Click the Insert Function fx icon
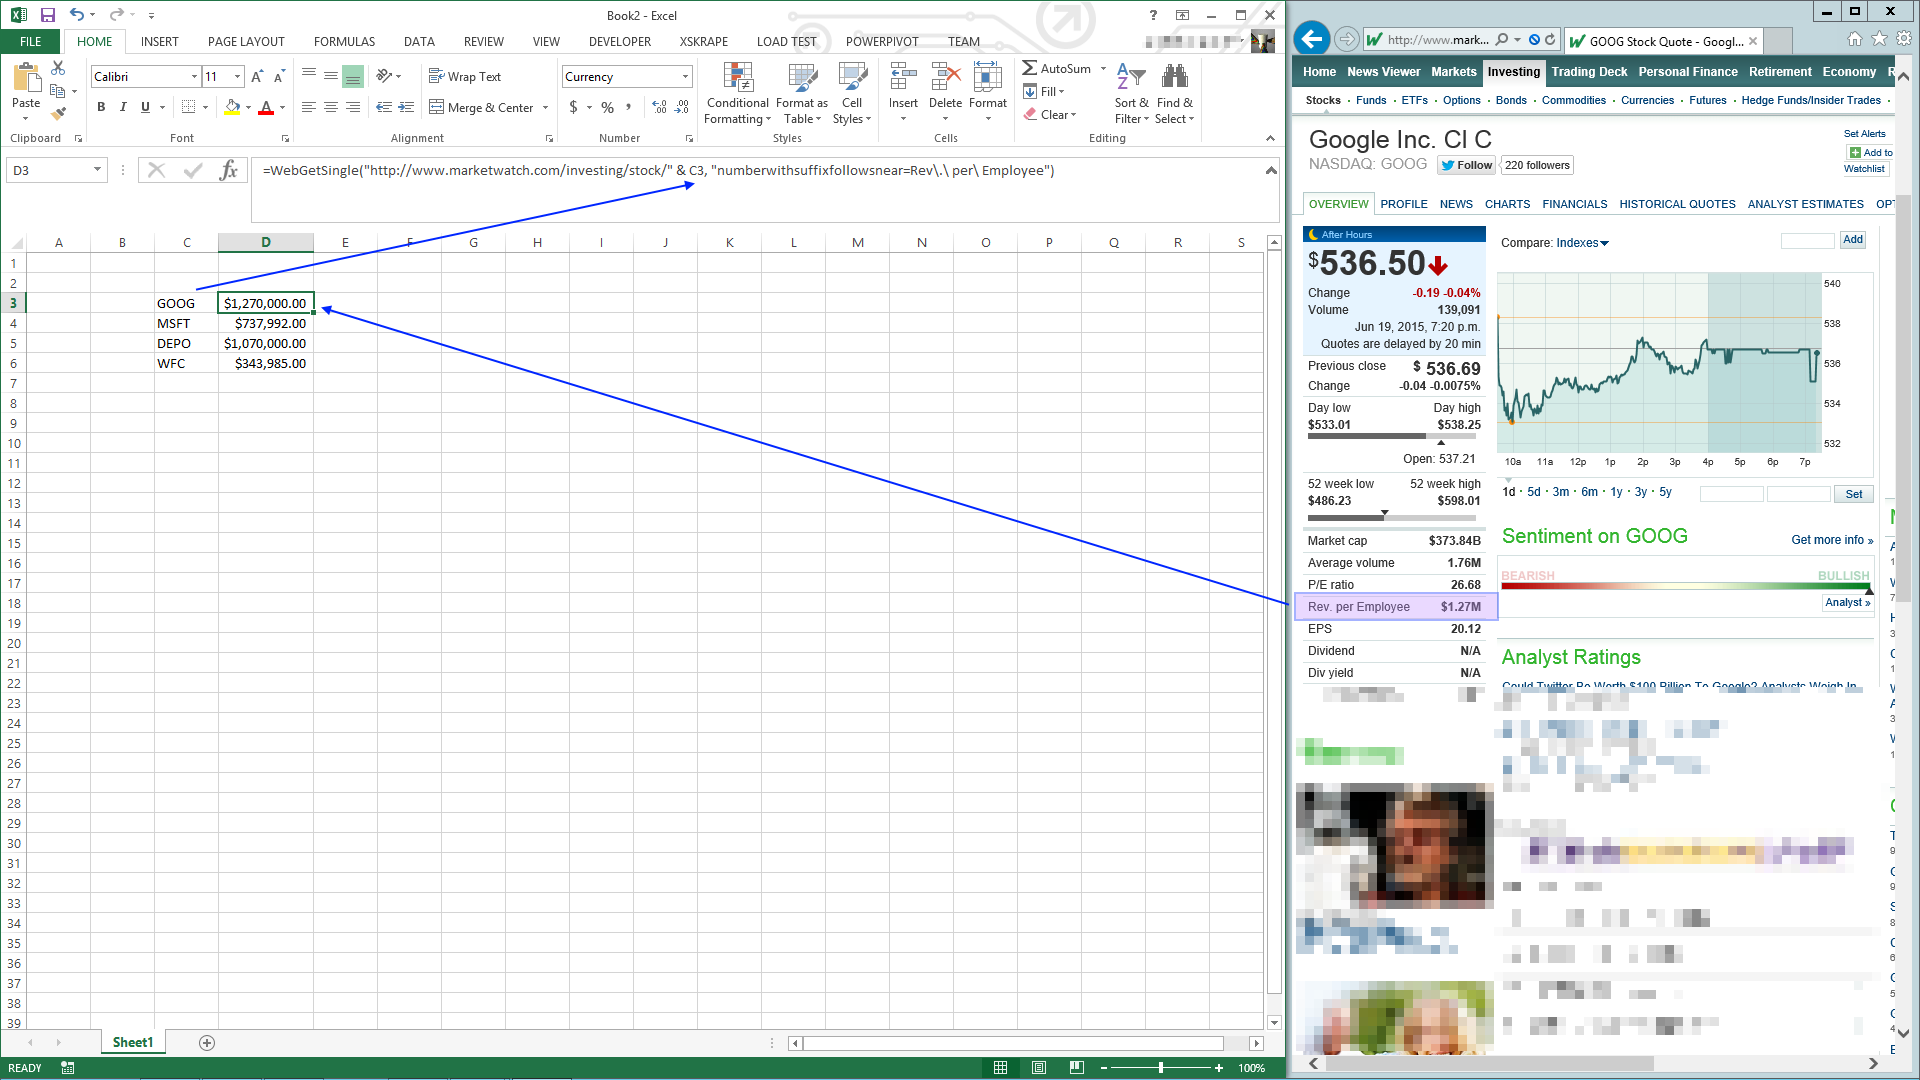This screenshot has width=1920, height=1080. pyautogui.click(x=229, y=170)
